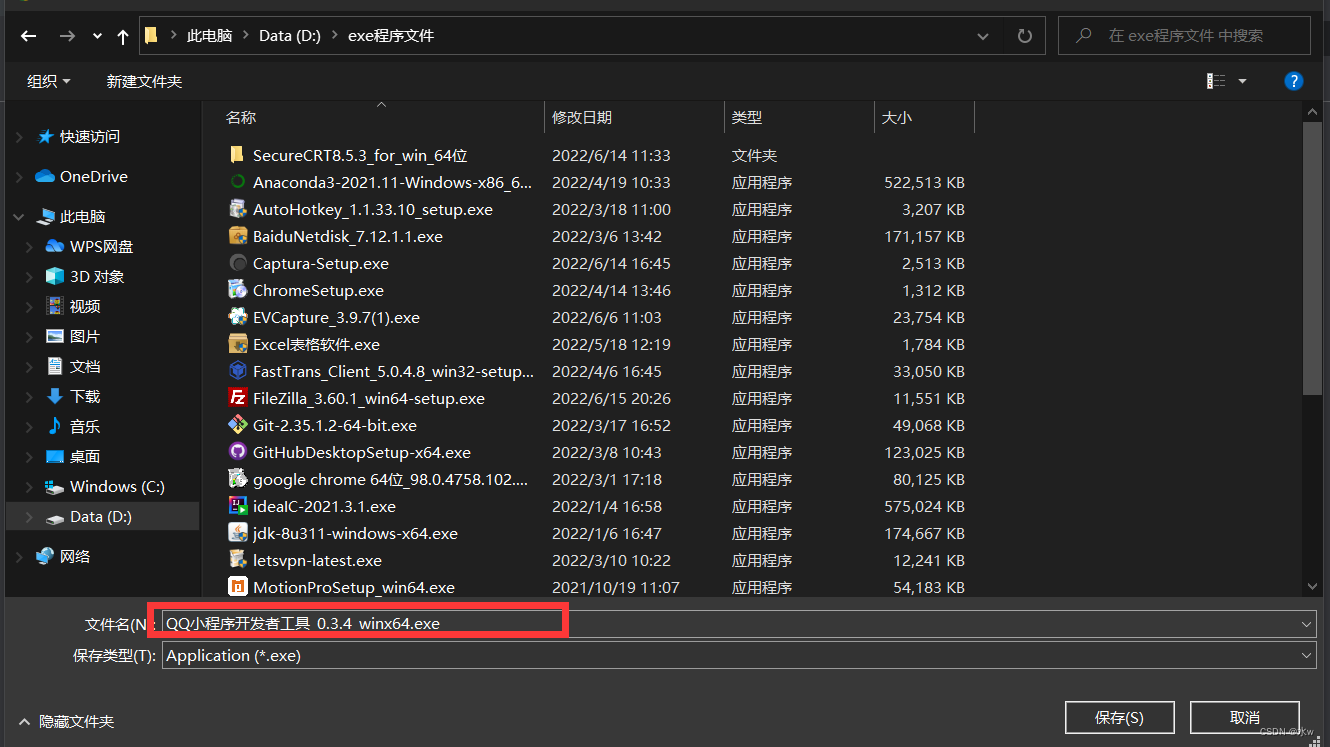Sort by the 名称 column
The image size is (1330, 747).
point(241,118)
